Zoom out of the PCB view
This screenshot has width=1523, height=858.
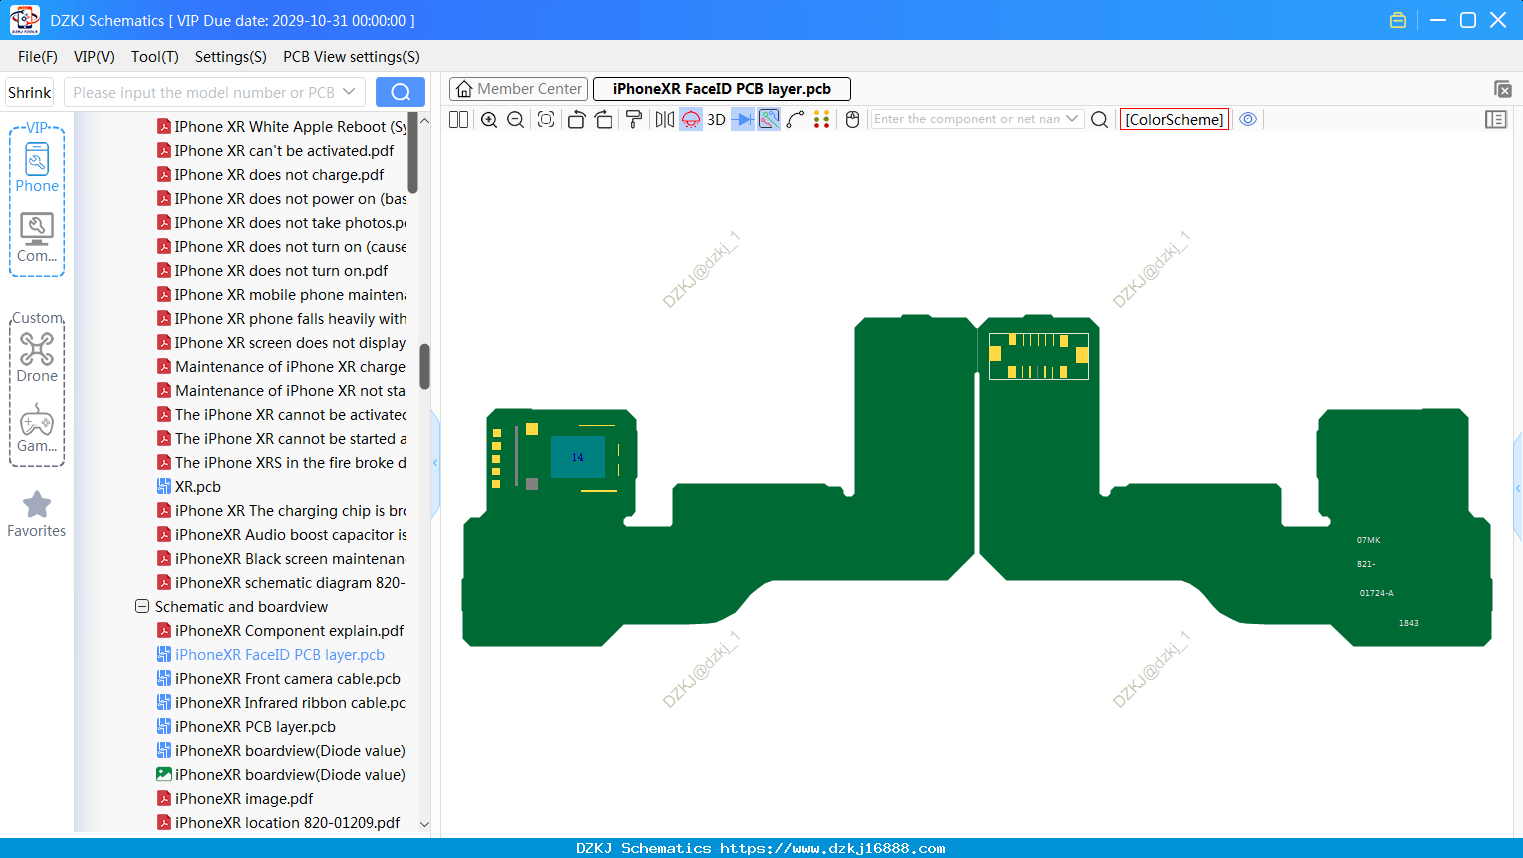pos(515,119)
